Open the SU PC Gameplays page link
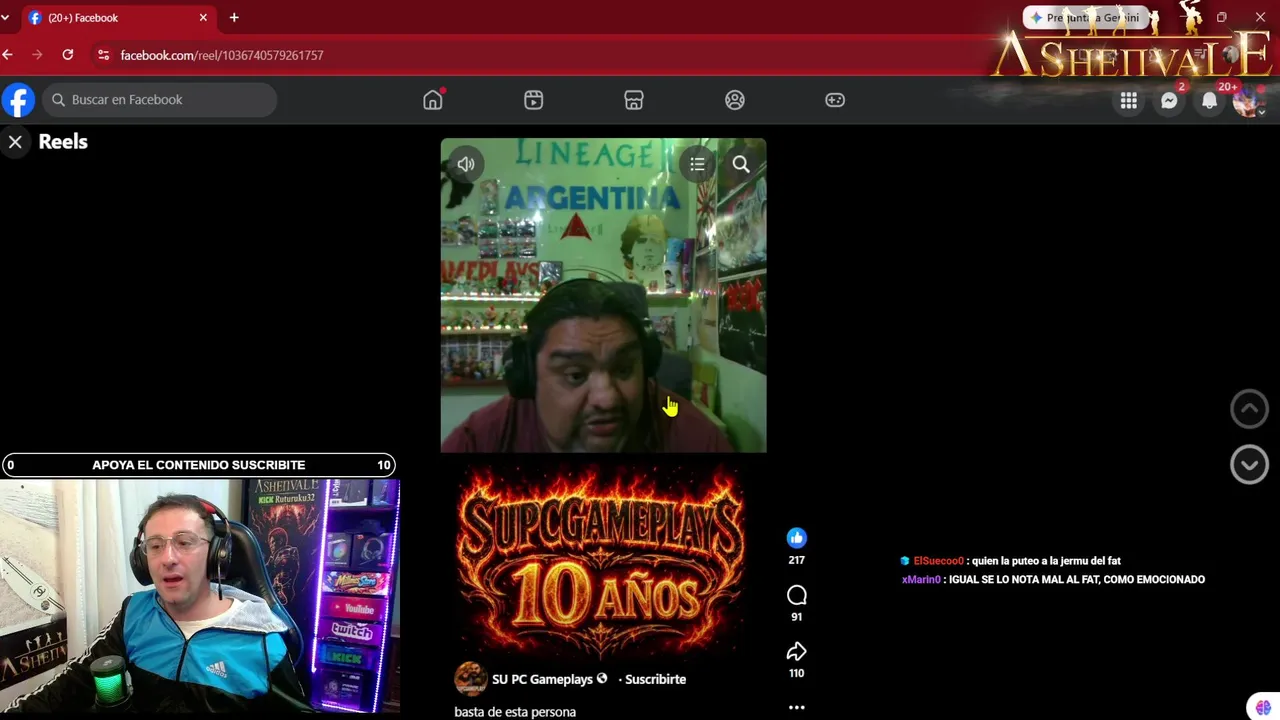The height and width of the screenshot is (720, 1280). coord(542,679)
